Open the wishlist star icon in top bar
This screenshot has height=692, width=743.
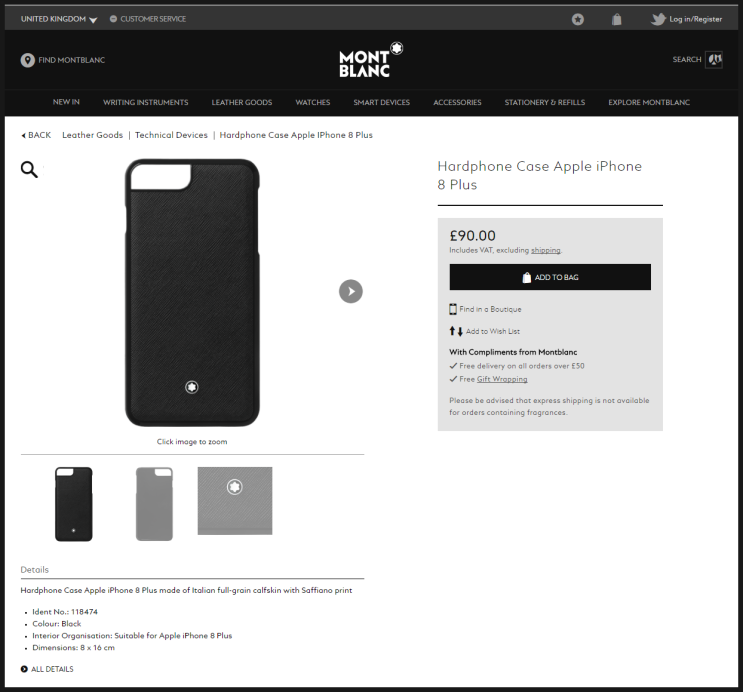pos(578,19)
